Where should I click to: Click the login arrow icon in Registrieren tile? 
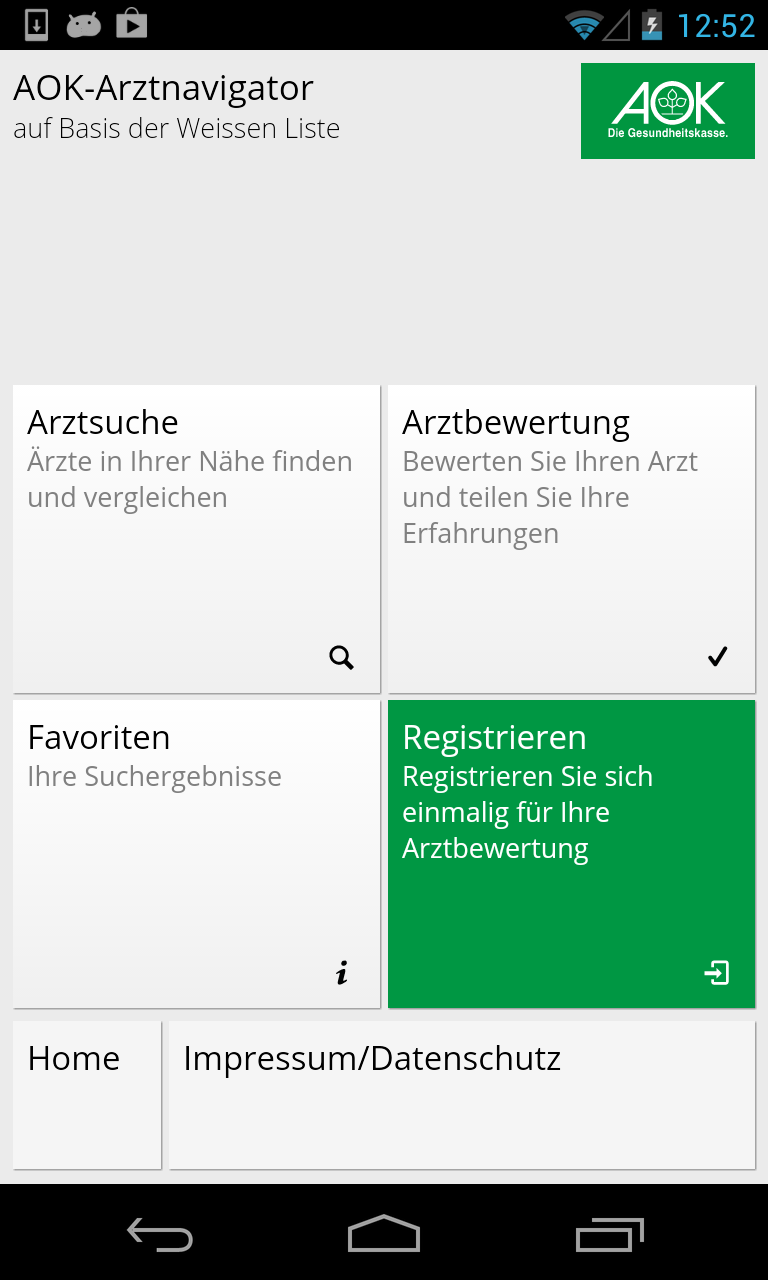[717, 973]
